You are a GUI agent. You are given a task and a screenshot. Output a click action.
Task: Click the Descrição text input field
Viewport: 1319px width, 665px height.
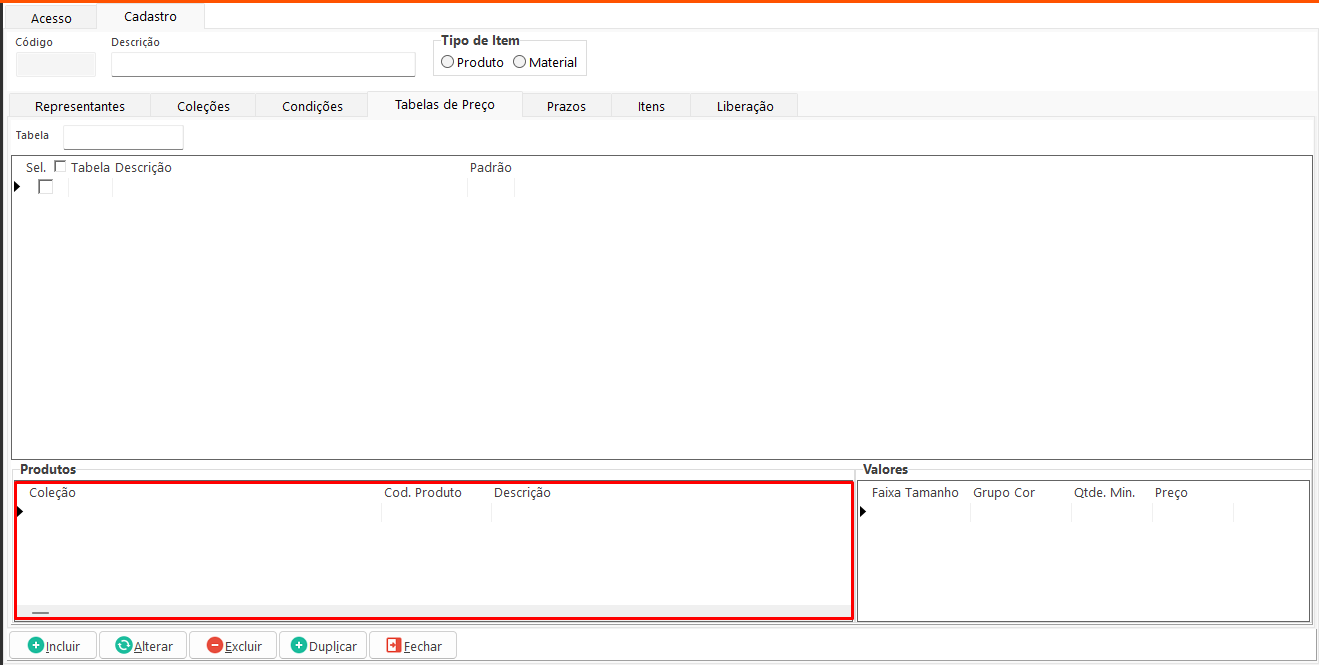click(x=263, y=65)
